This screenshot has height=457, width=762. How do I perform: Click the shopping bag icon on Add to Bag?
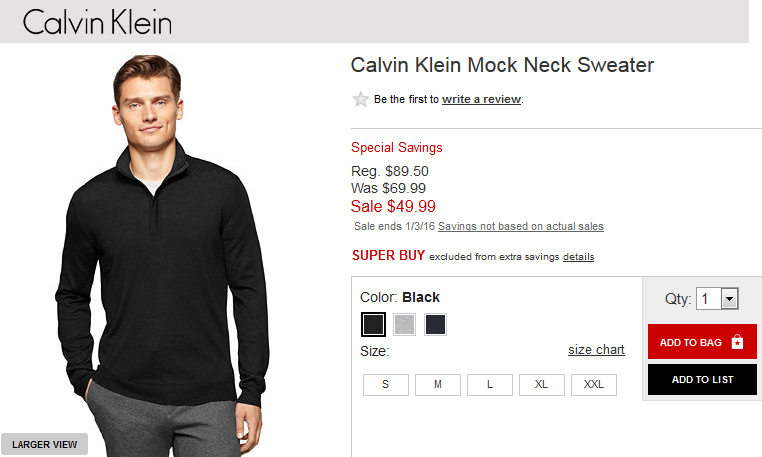click(737, 342)
